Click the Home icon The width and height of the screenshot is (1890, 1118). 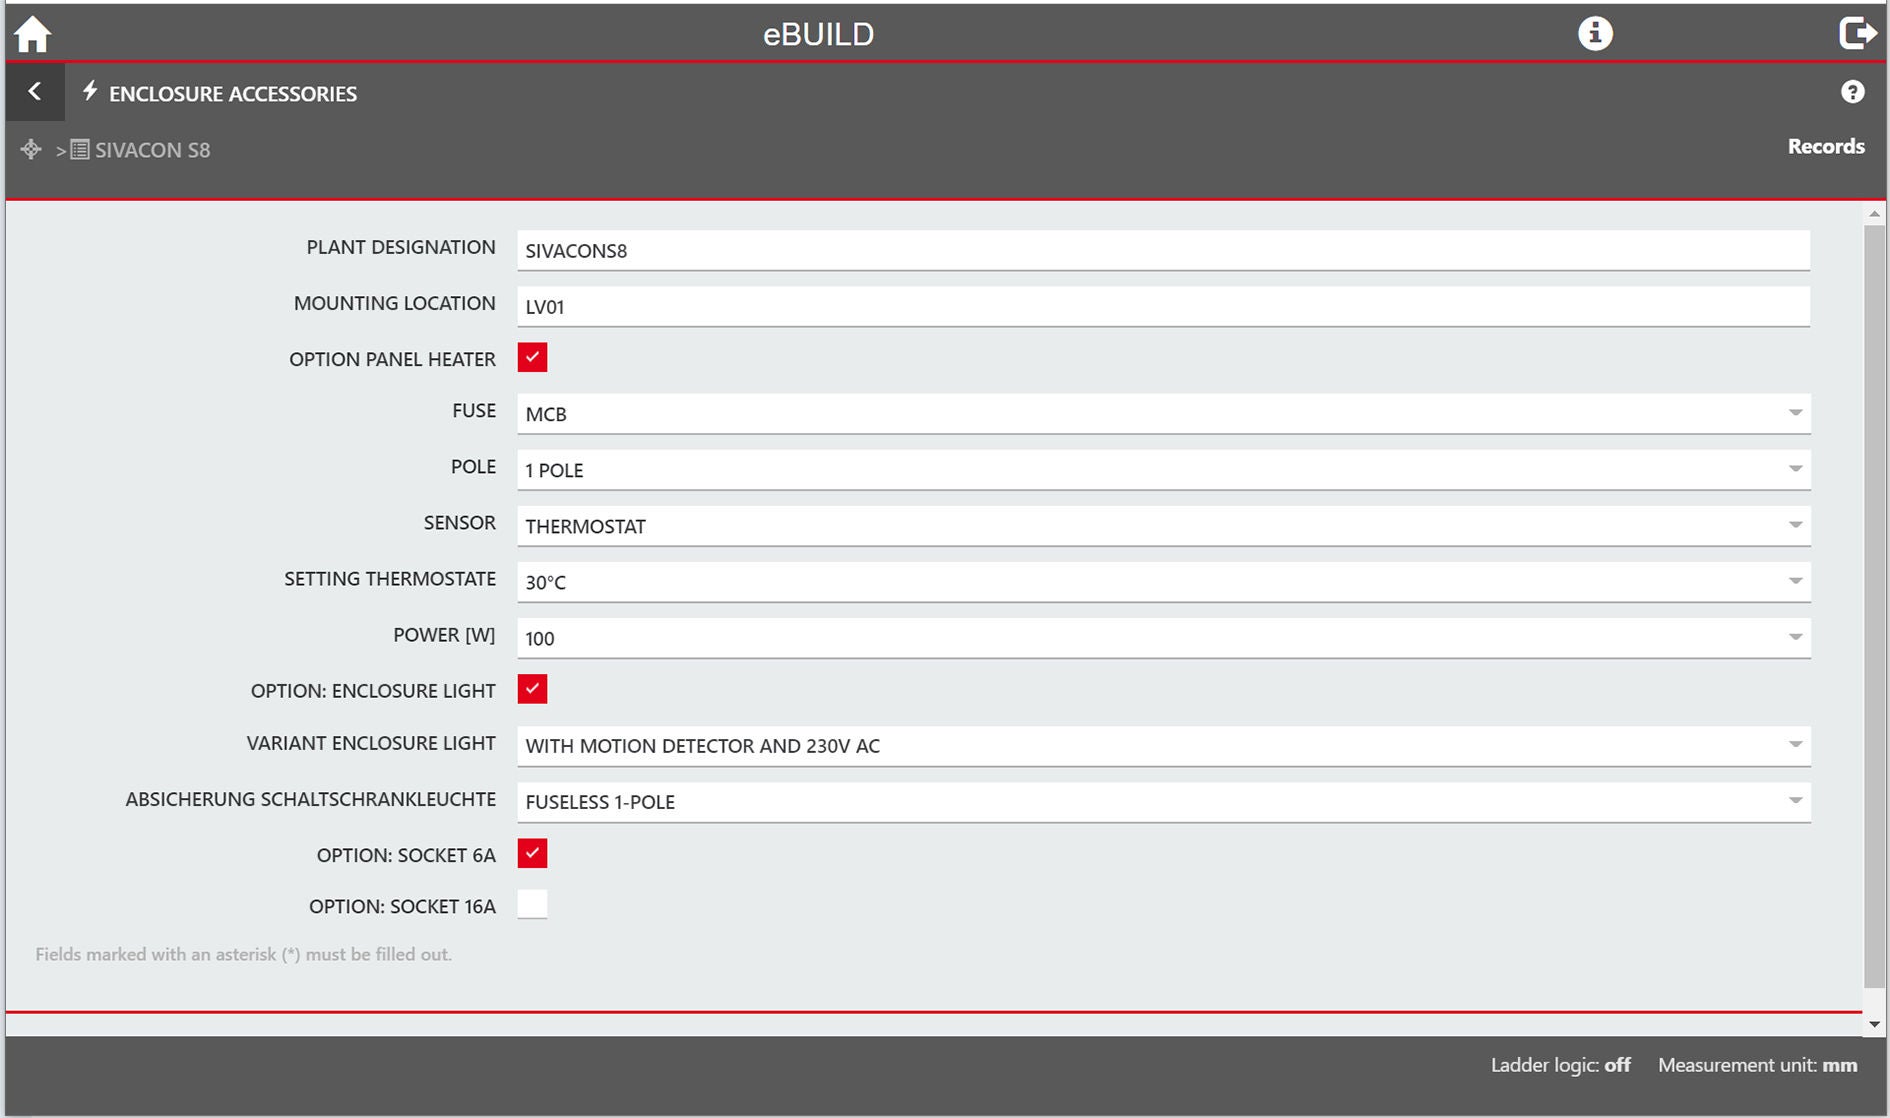tap(32, 34)
